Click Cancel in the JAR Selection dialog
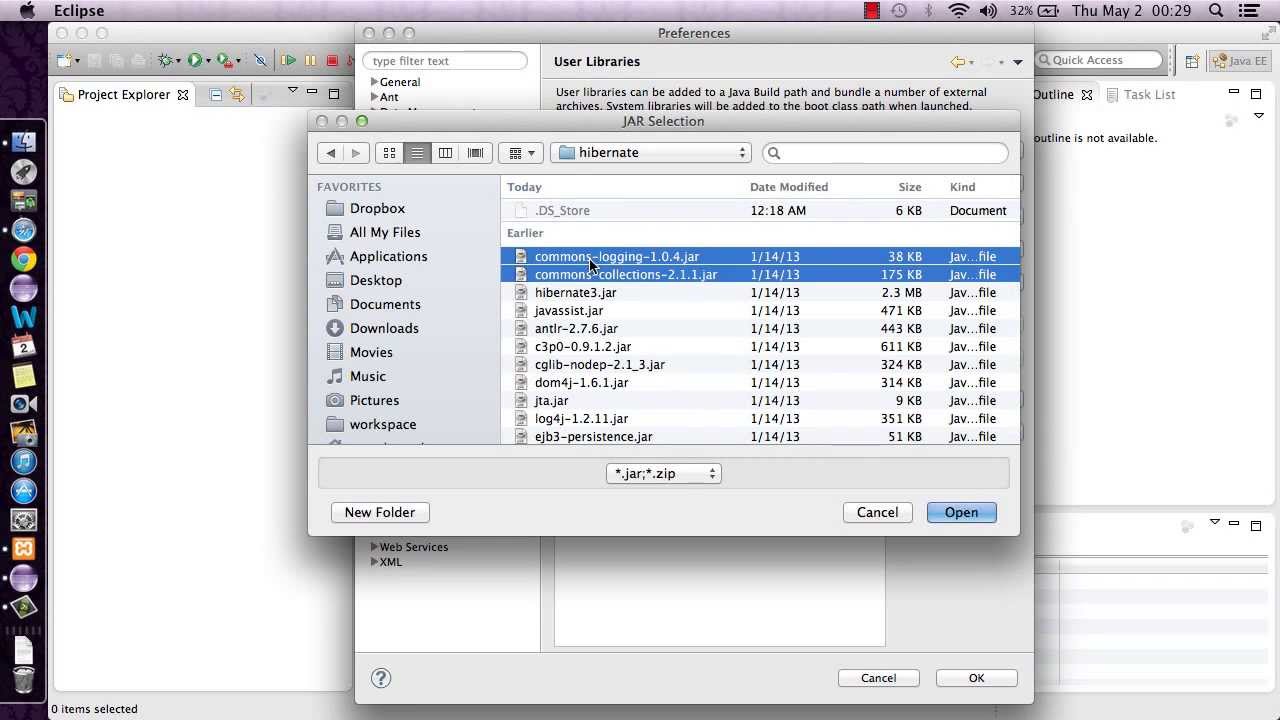Viewport: 1280px width, 720px height. 877,512
